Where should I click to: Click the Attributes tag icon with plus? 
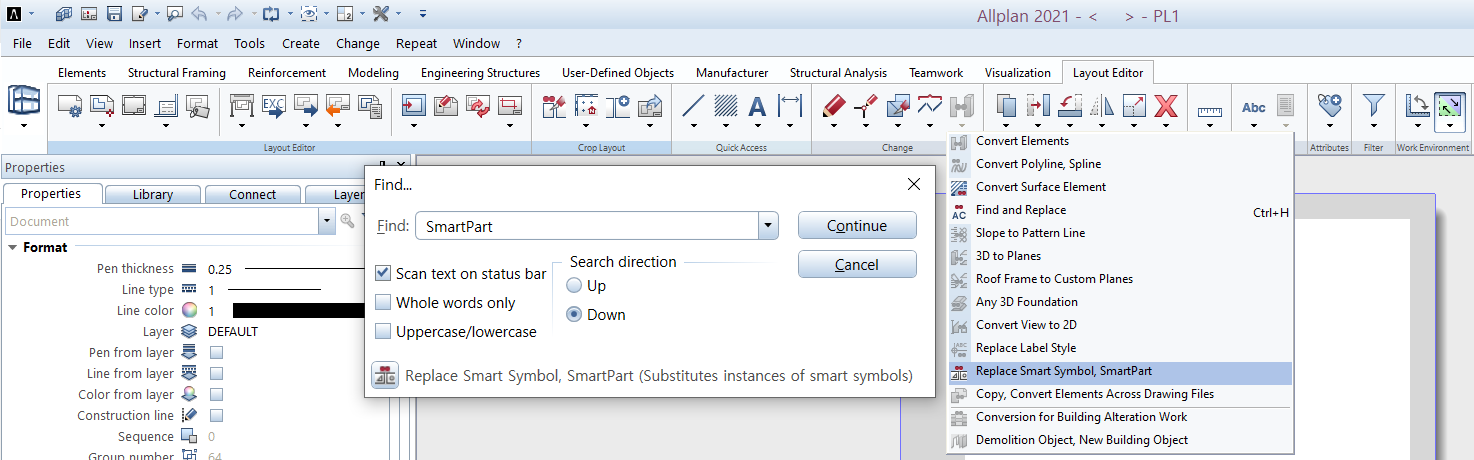(x=1329, y=105)
